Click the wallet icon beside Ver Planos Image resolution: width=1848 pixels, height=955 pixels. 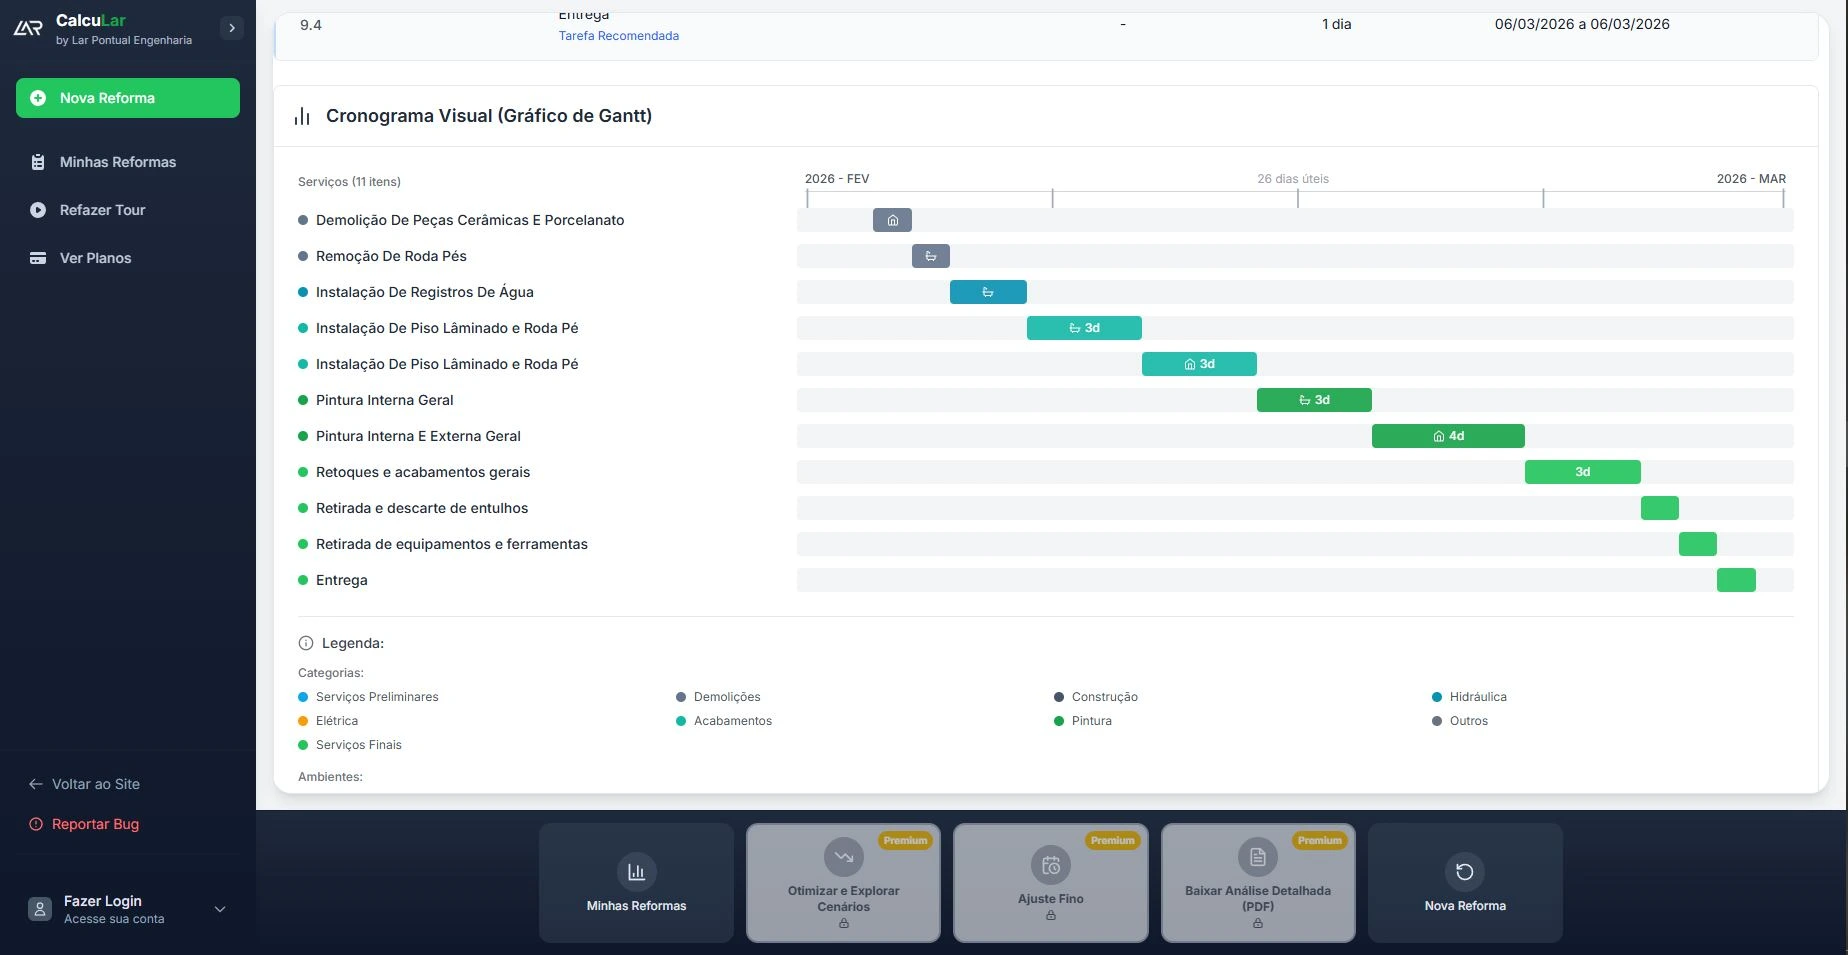[37, 257]
